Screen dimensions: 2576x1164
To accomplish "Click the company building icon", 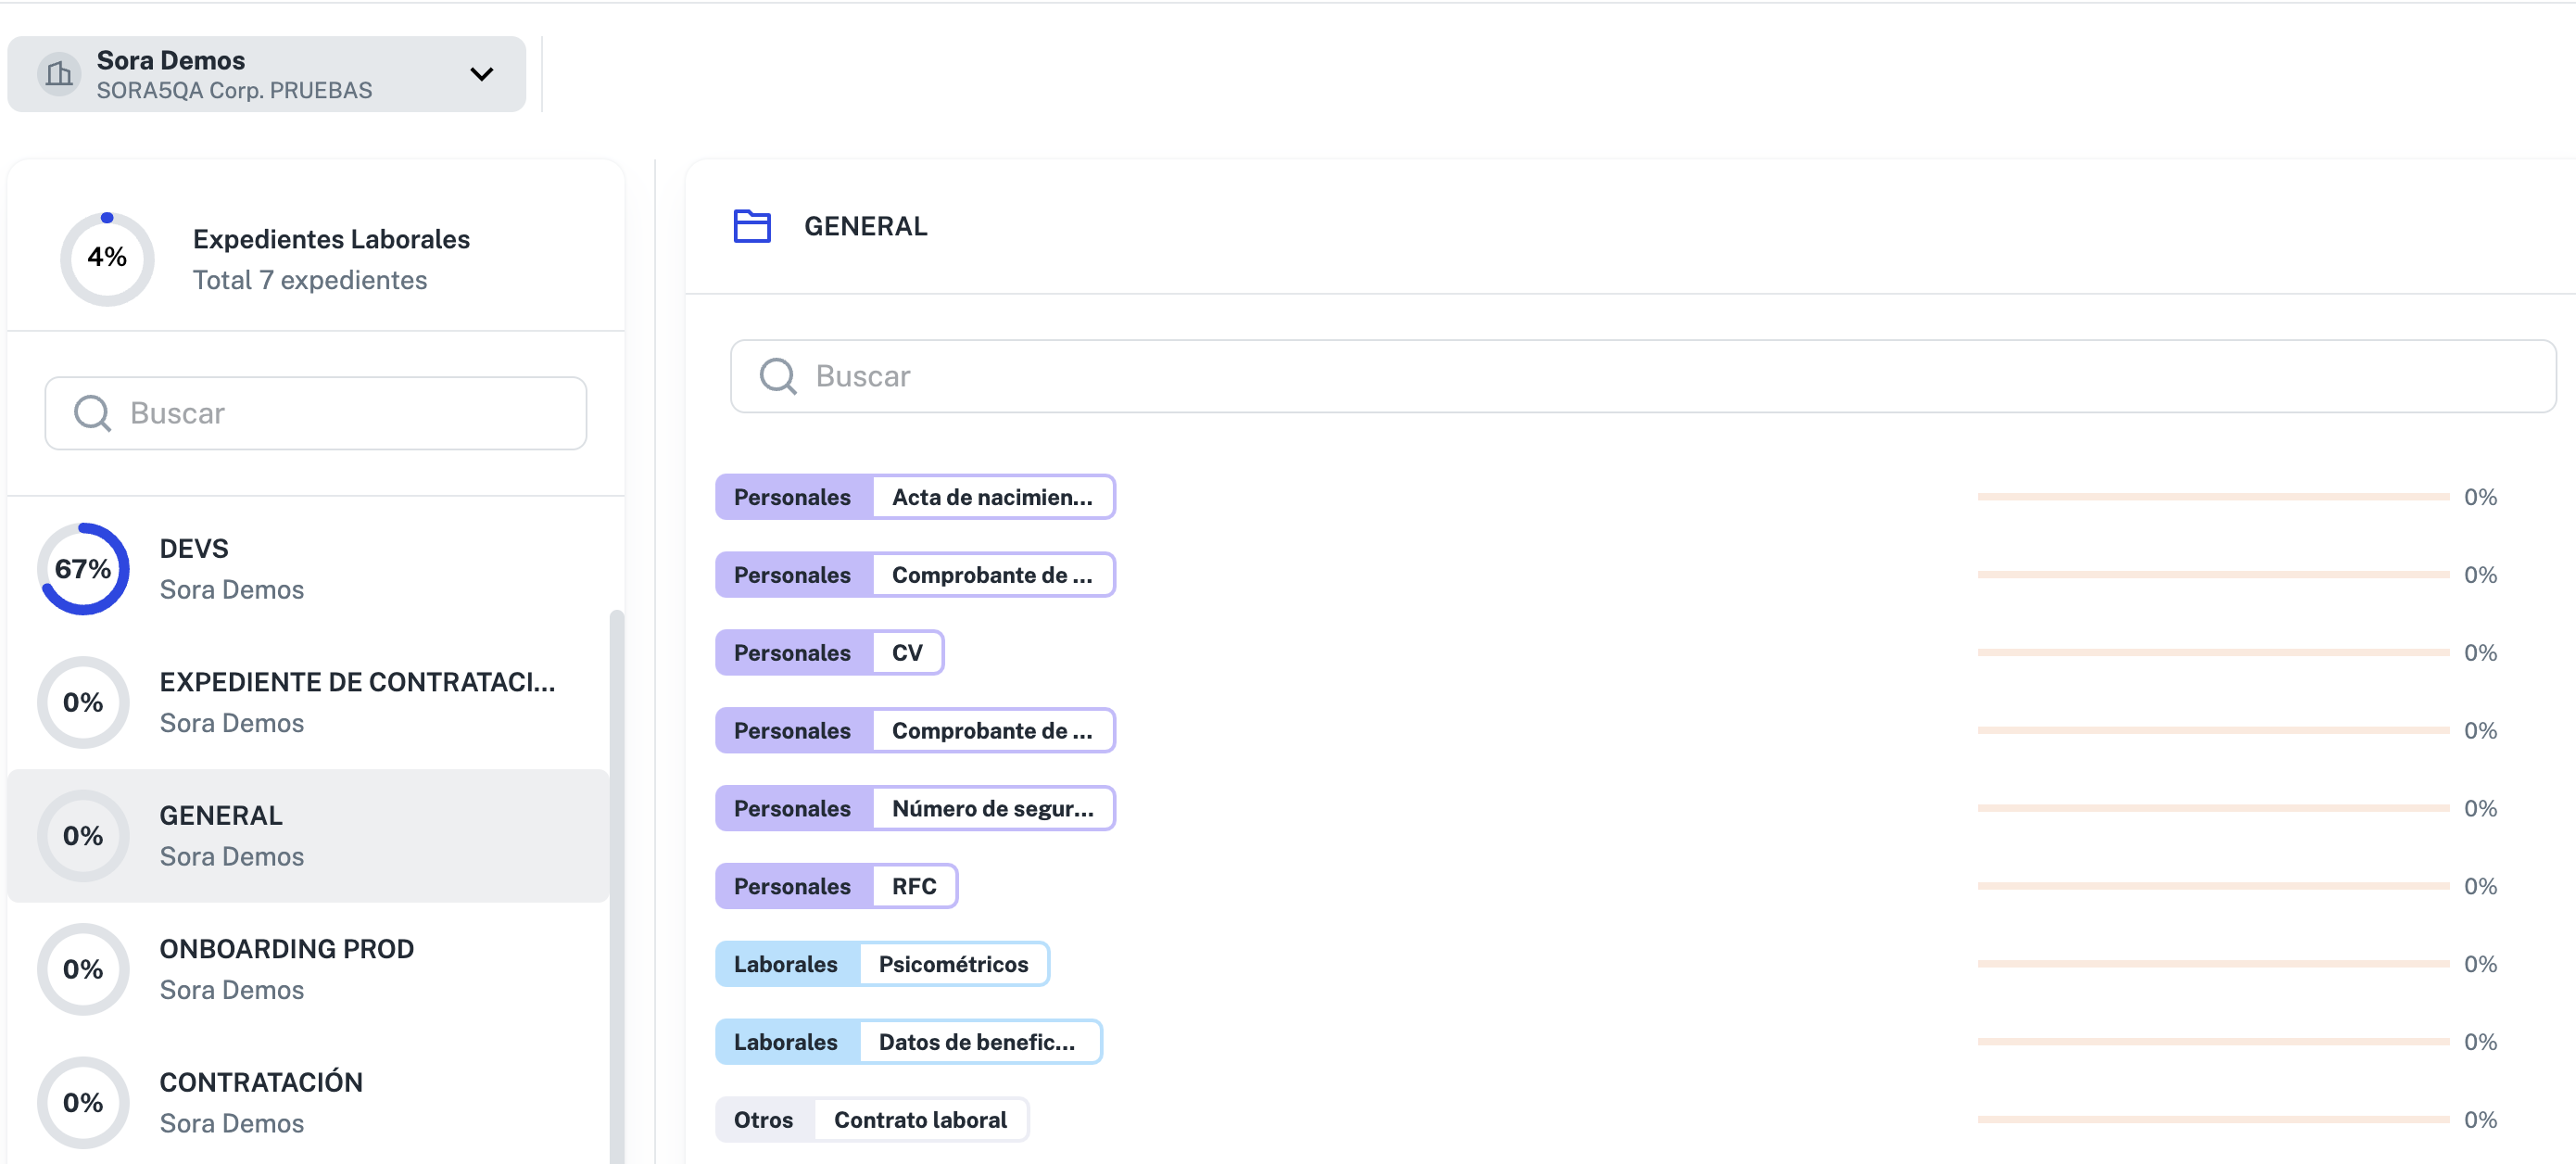I will (x=59, y=74).
